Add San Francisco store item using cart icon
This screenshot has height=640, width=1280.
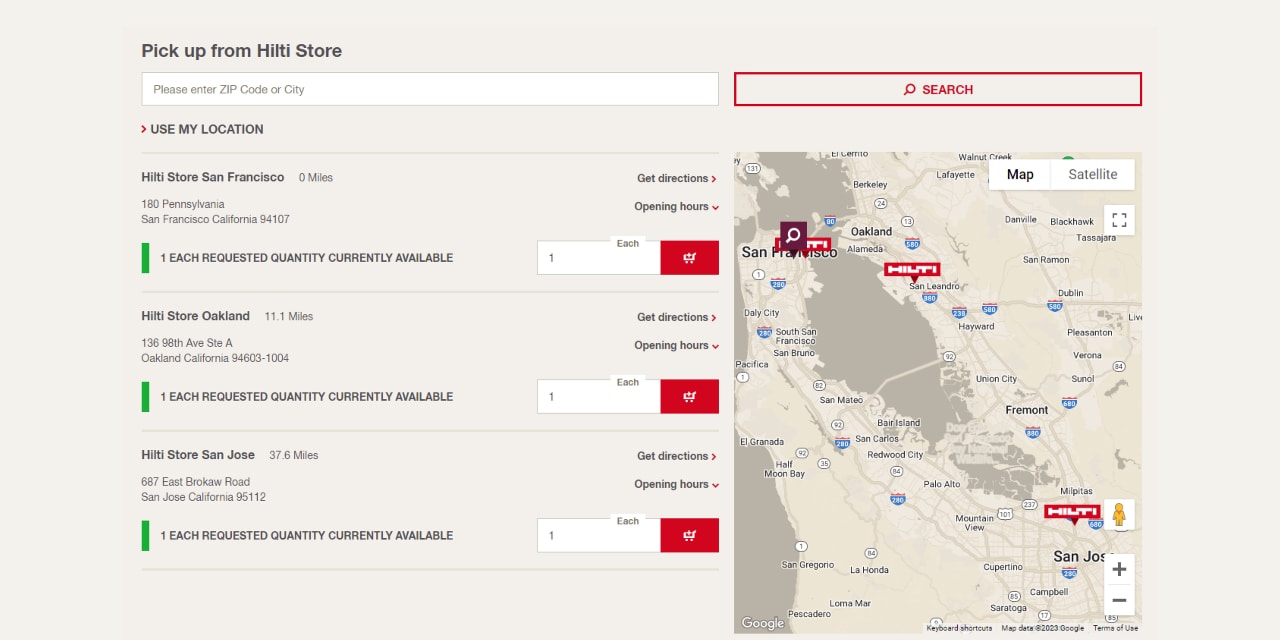tap(689, 257)
